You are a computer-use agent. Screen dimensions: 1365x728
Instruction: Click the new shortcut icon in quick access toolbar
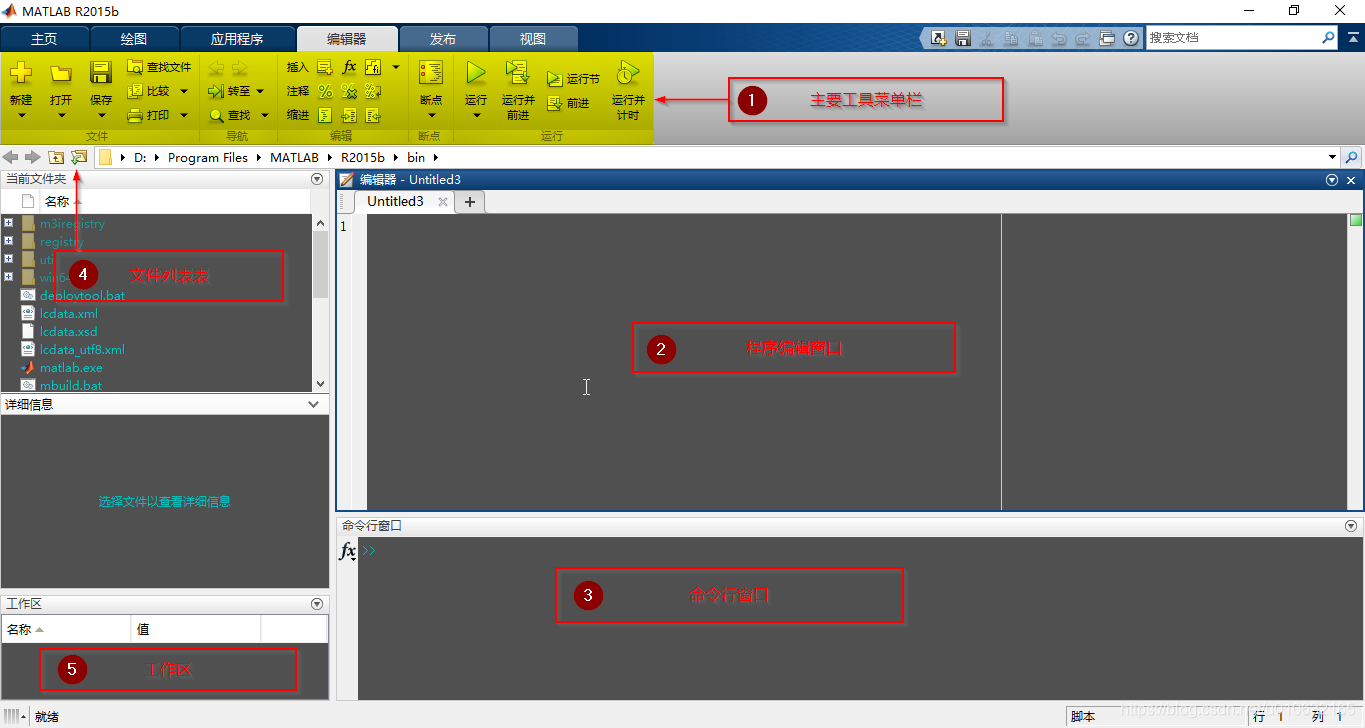tap(939, 38)
